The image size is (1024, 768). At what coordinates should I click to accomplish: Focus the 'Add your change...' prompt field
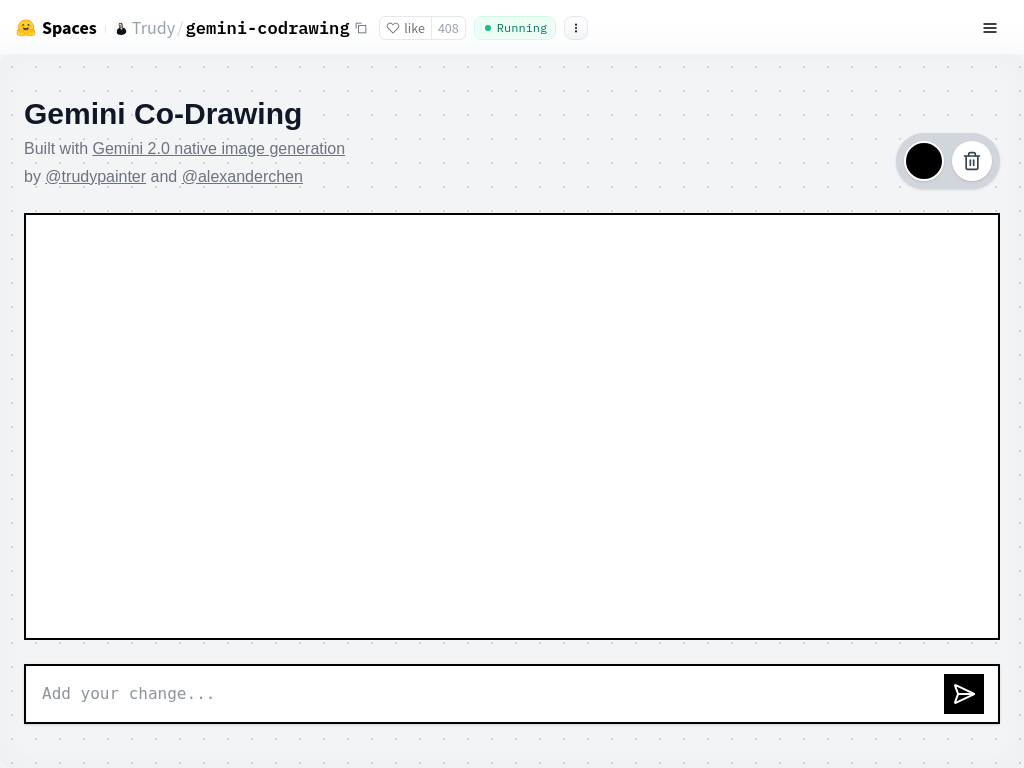click(x=480, y=694)
